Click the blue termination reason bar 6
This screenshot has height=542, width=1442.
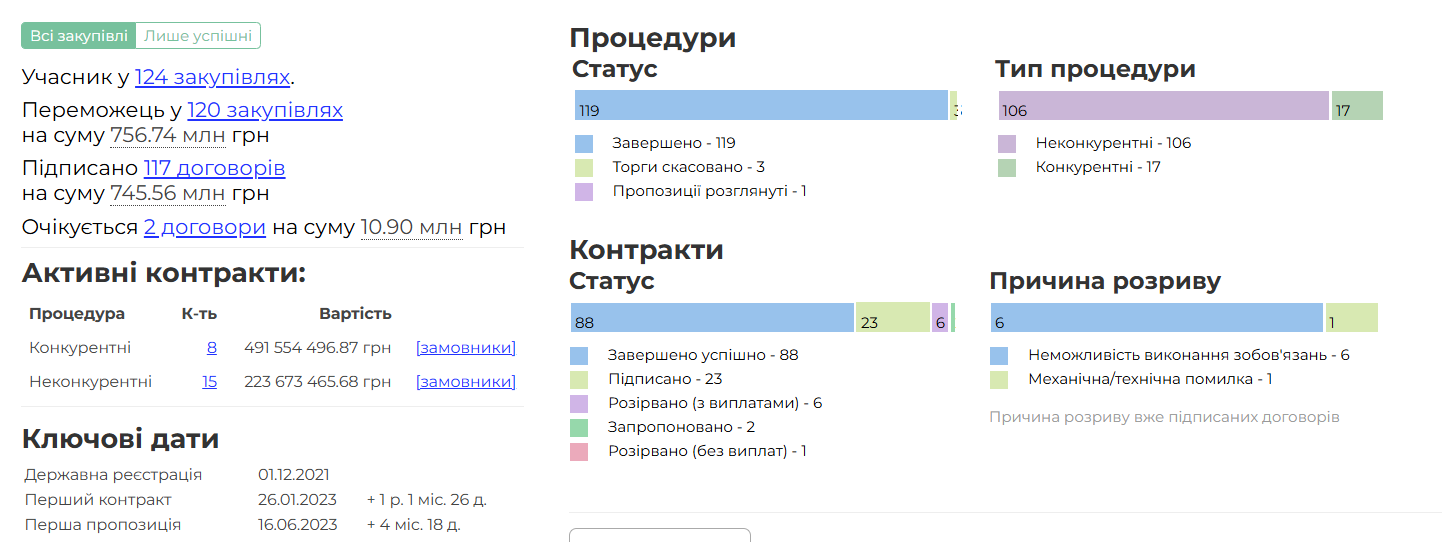pos(1156,318)
